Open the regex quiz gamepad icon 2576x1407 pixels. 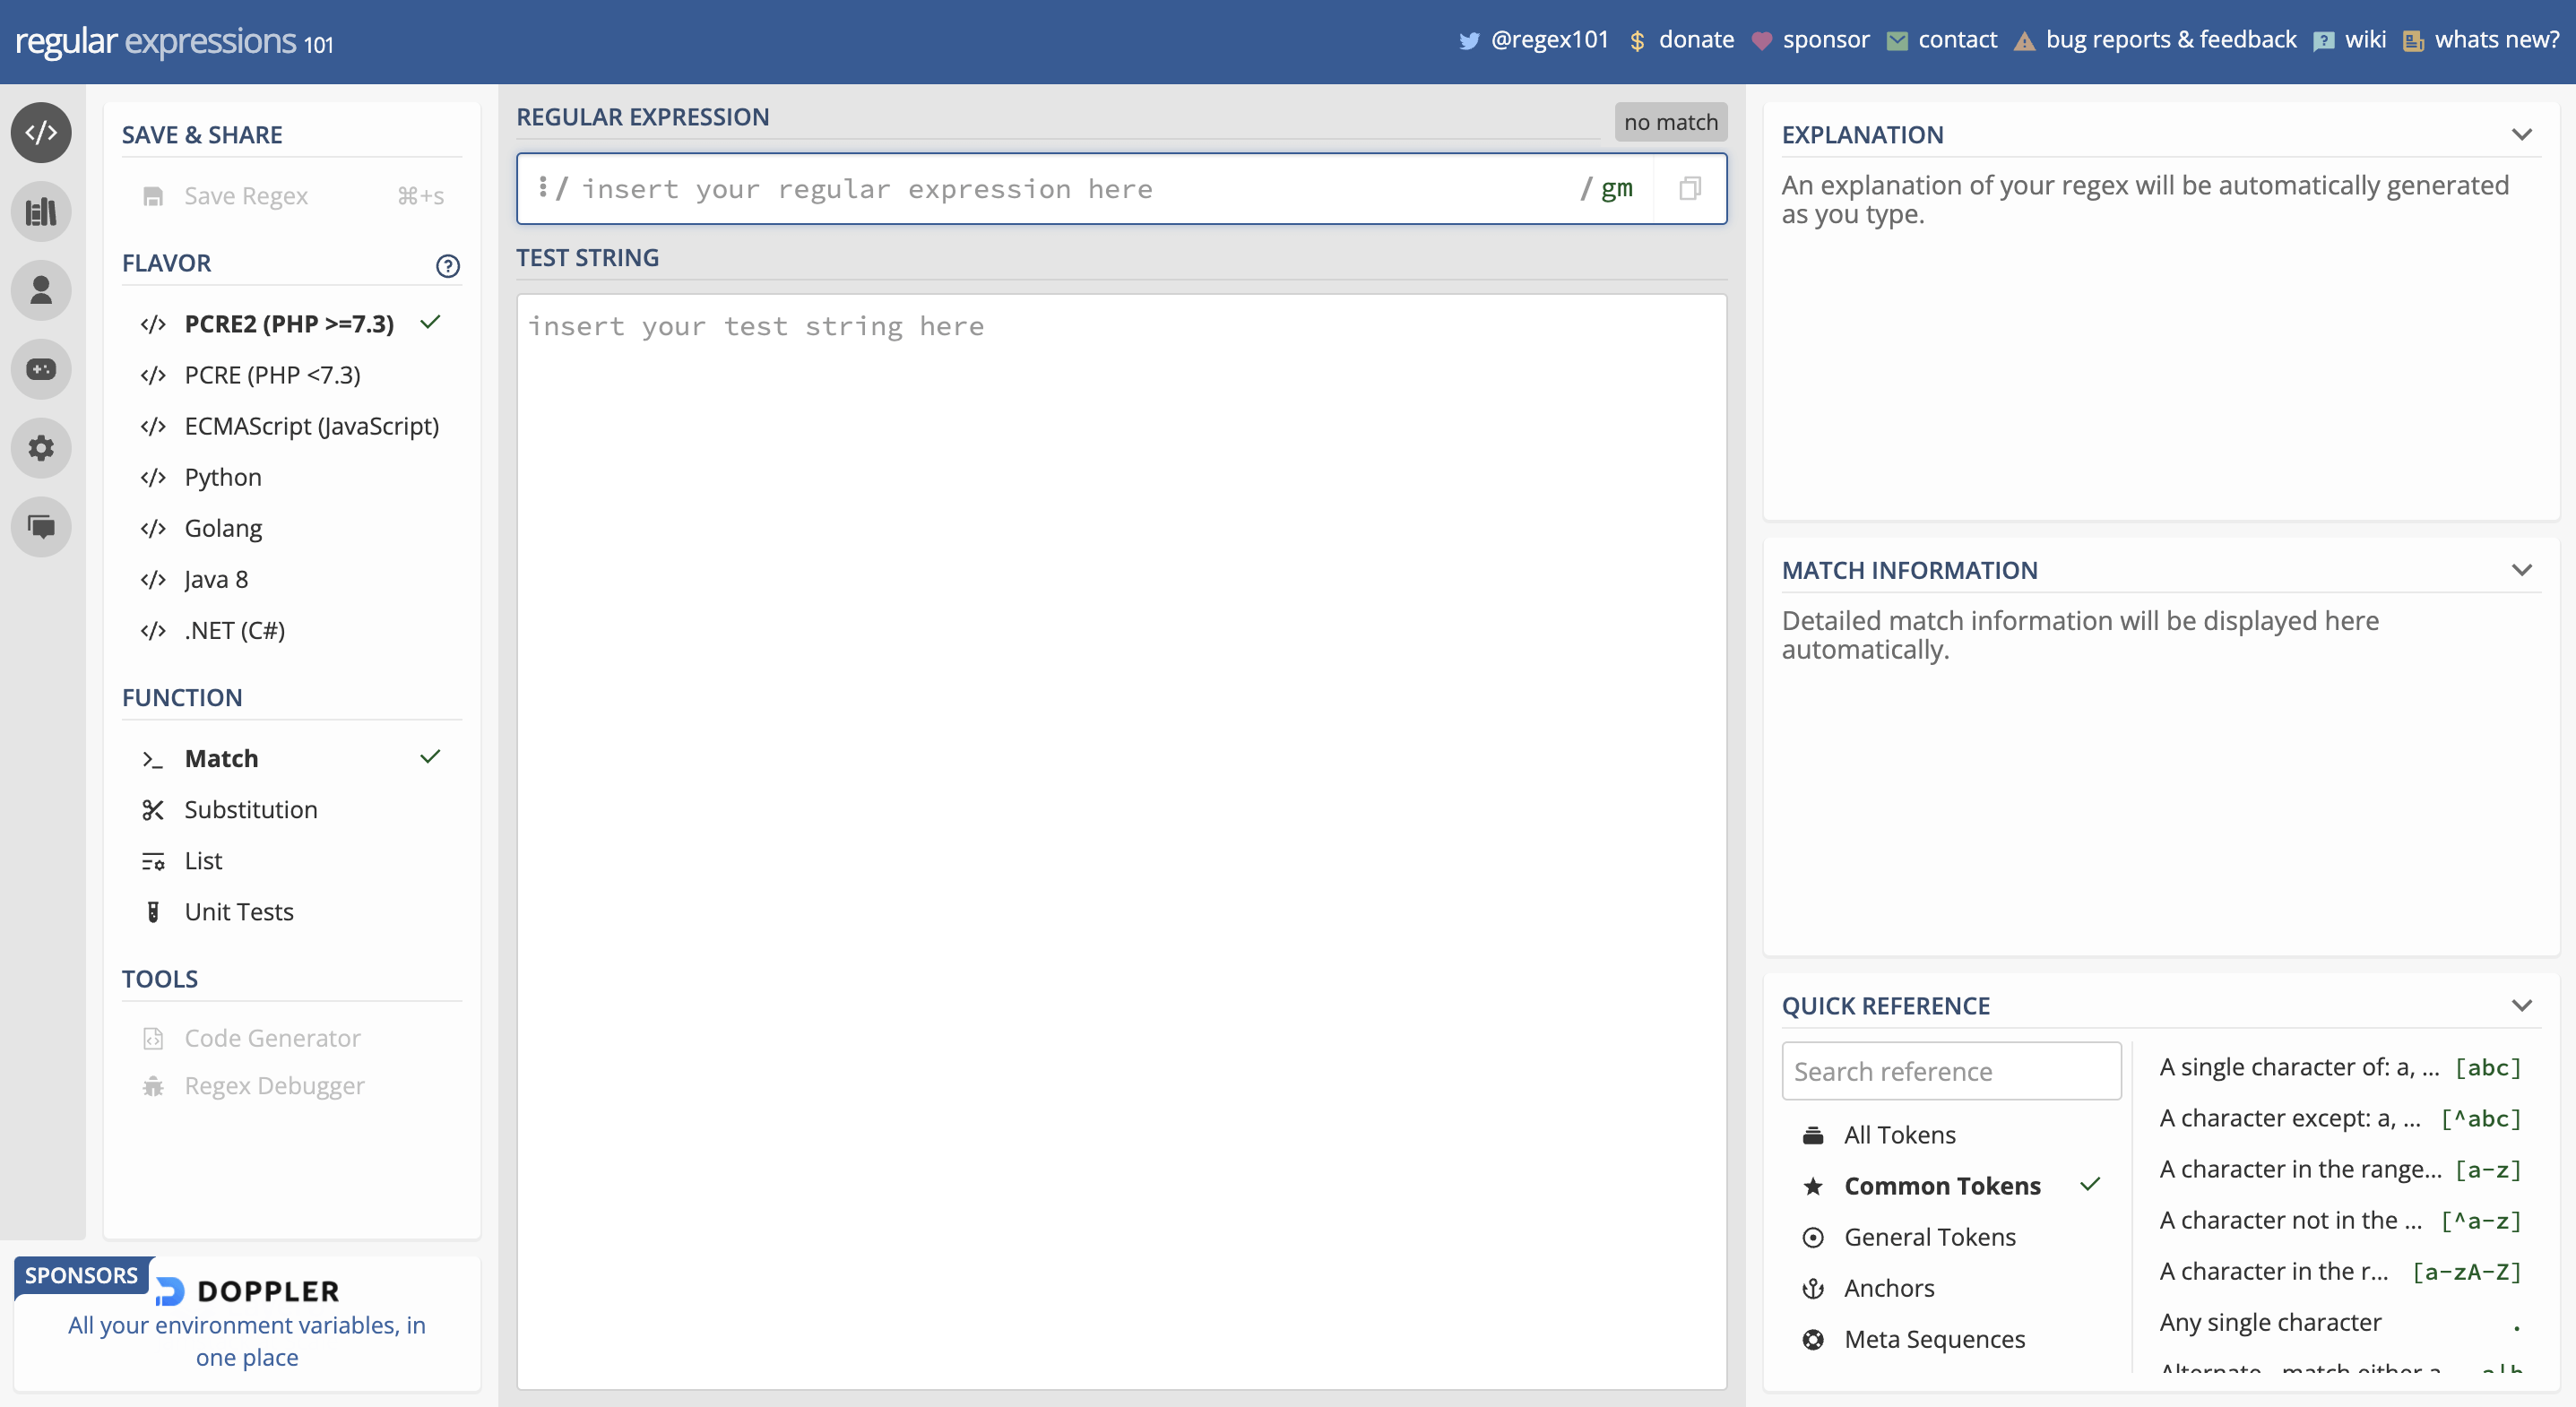(41, 370)
